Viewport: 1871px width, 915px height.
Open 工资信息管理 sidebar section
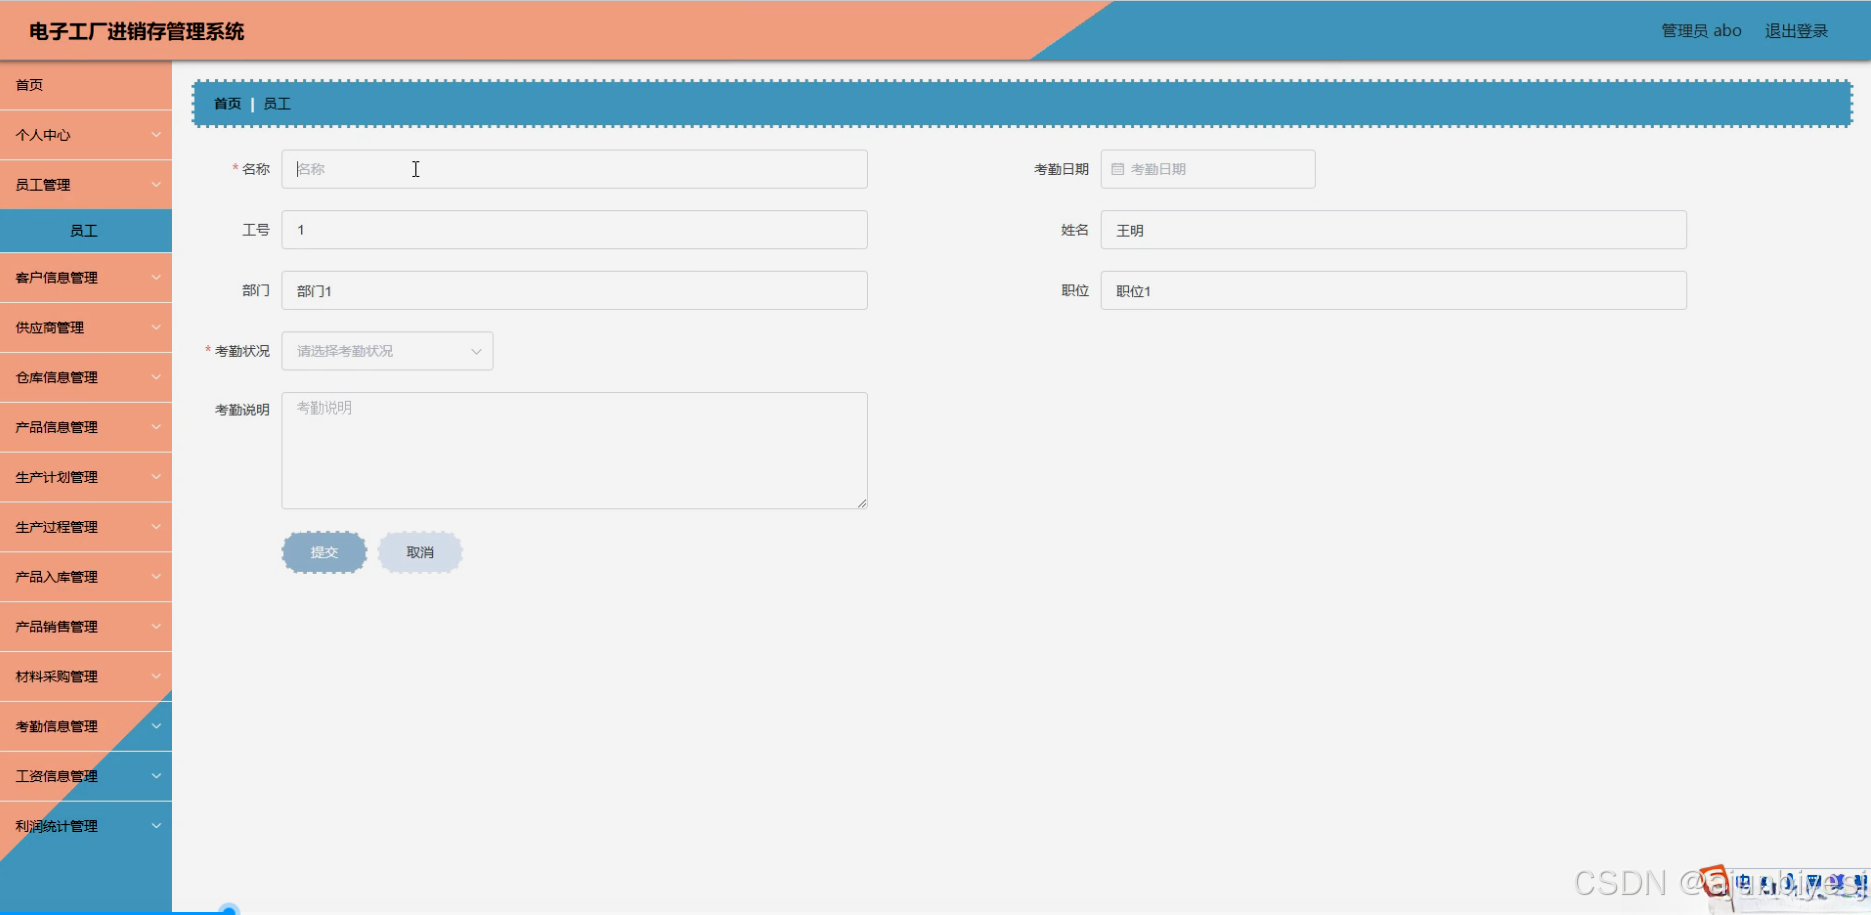[86, 776]
